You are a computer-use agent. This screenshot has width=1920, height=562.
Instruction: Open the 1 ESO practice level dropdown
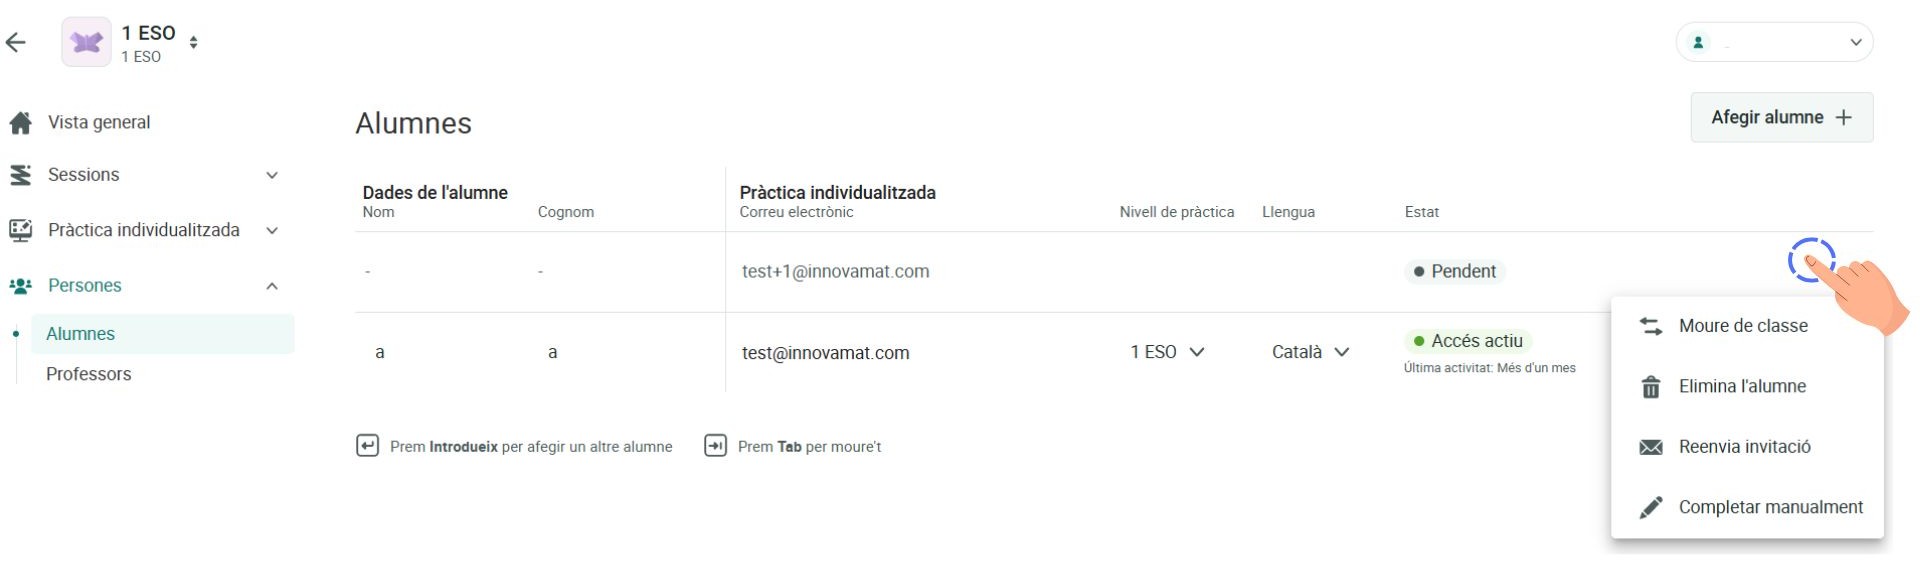1167,352
